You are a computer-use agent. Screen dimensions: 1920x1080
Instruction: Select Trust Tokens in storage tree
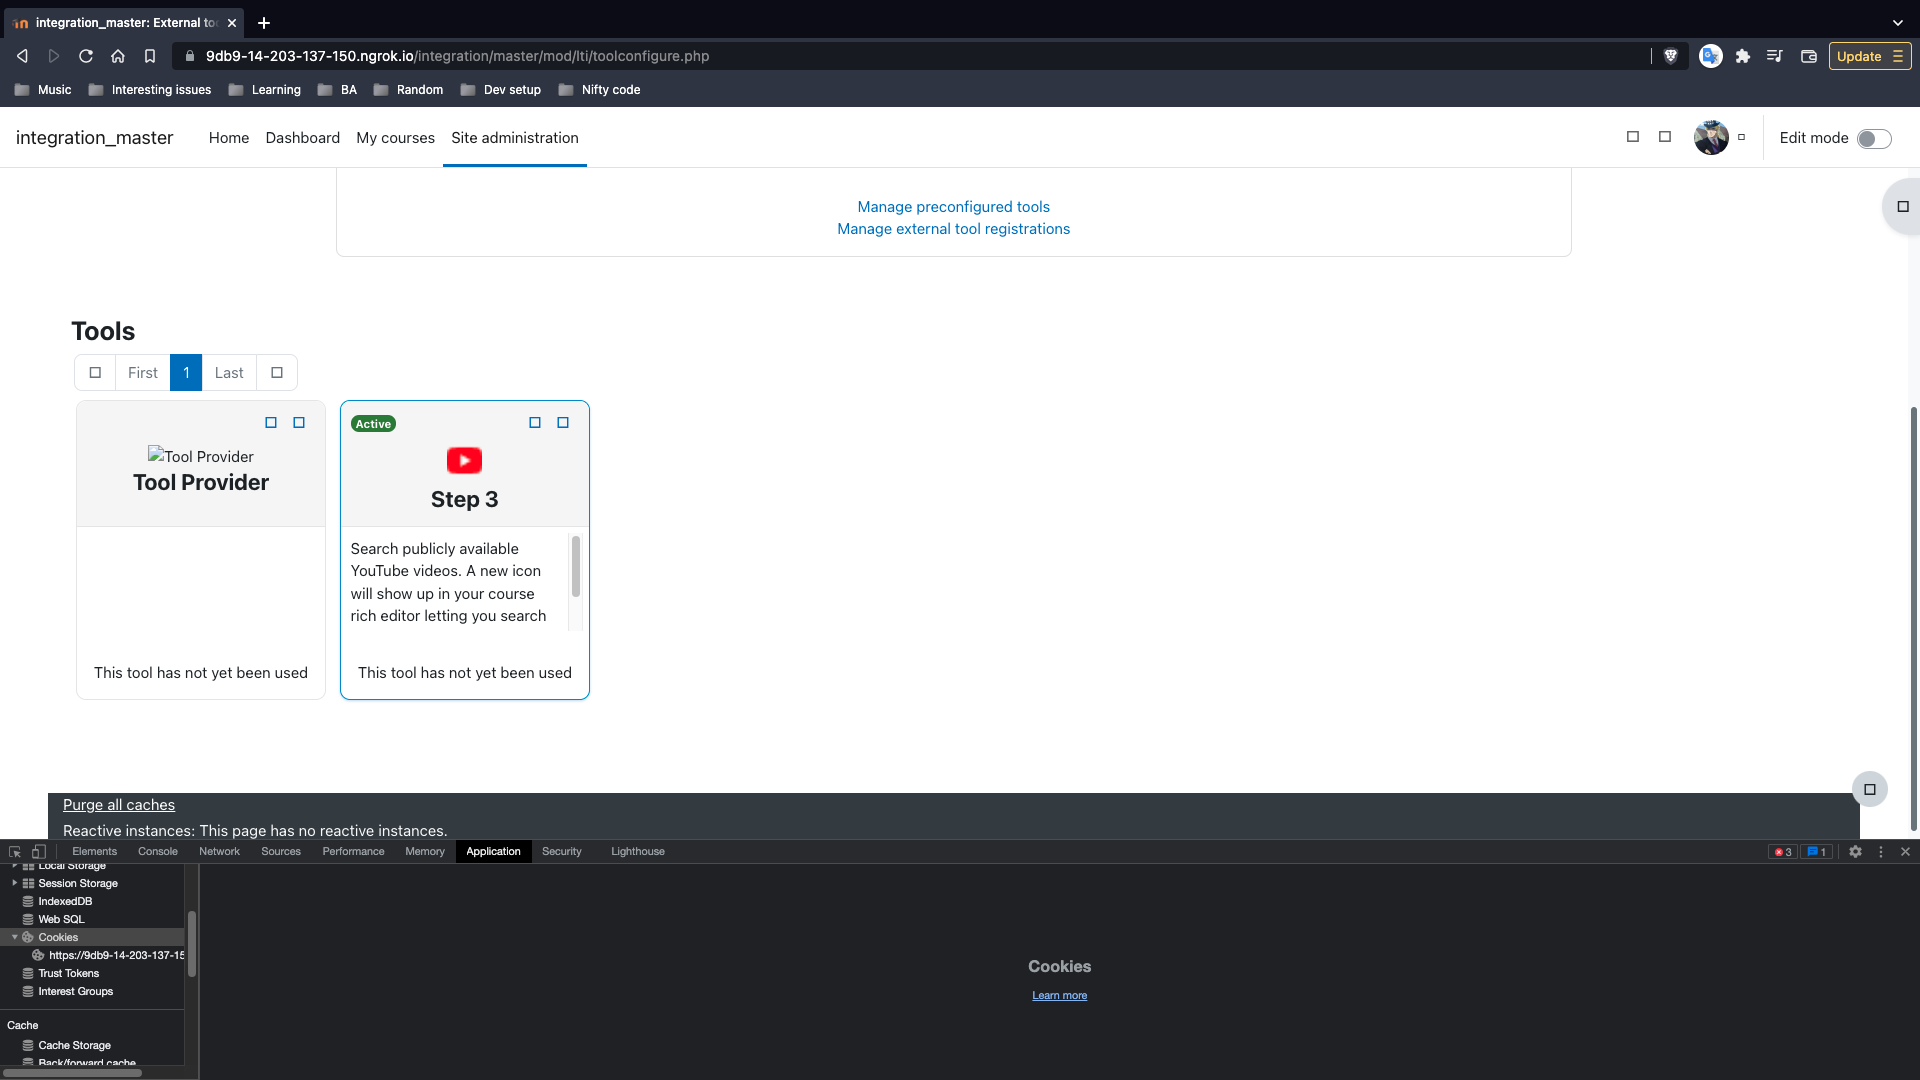point(68,974)
